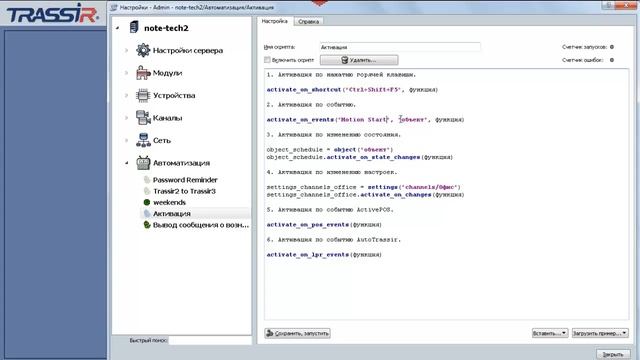The image size is (640, 360).
Task: Select the Модули label in tree
Action: tap(167, 73)
